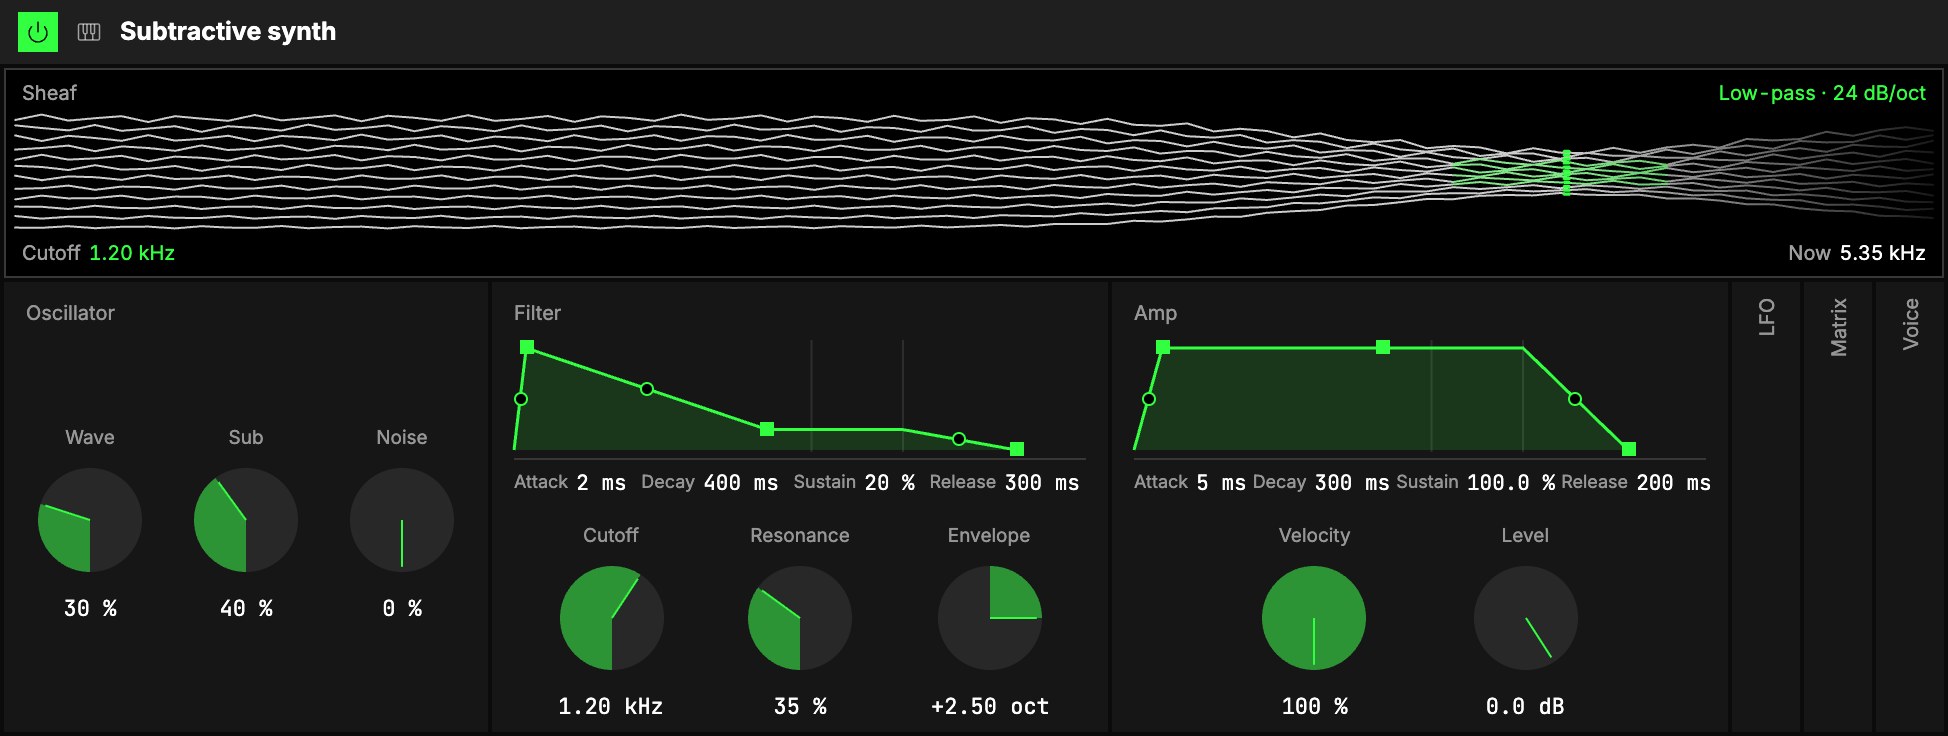This screenshot has height=736, width=1948.
Task: Toggle the green synth power button
Action: (x=38, y=32)
